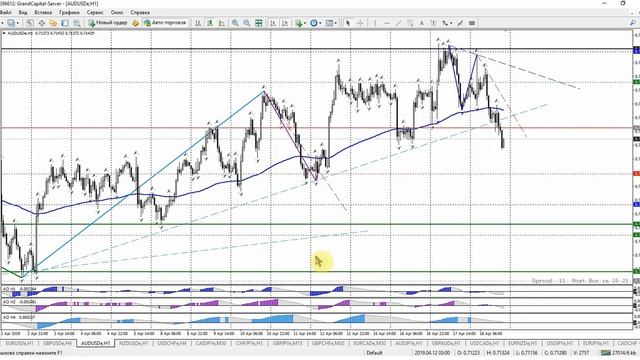Switch to the EURNZDe,H1 chart tab
Viewport: 640px width, 360px height.
[x=523, y=343]
